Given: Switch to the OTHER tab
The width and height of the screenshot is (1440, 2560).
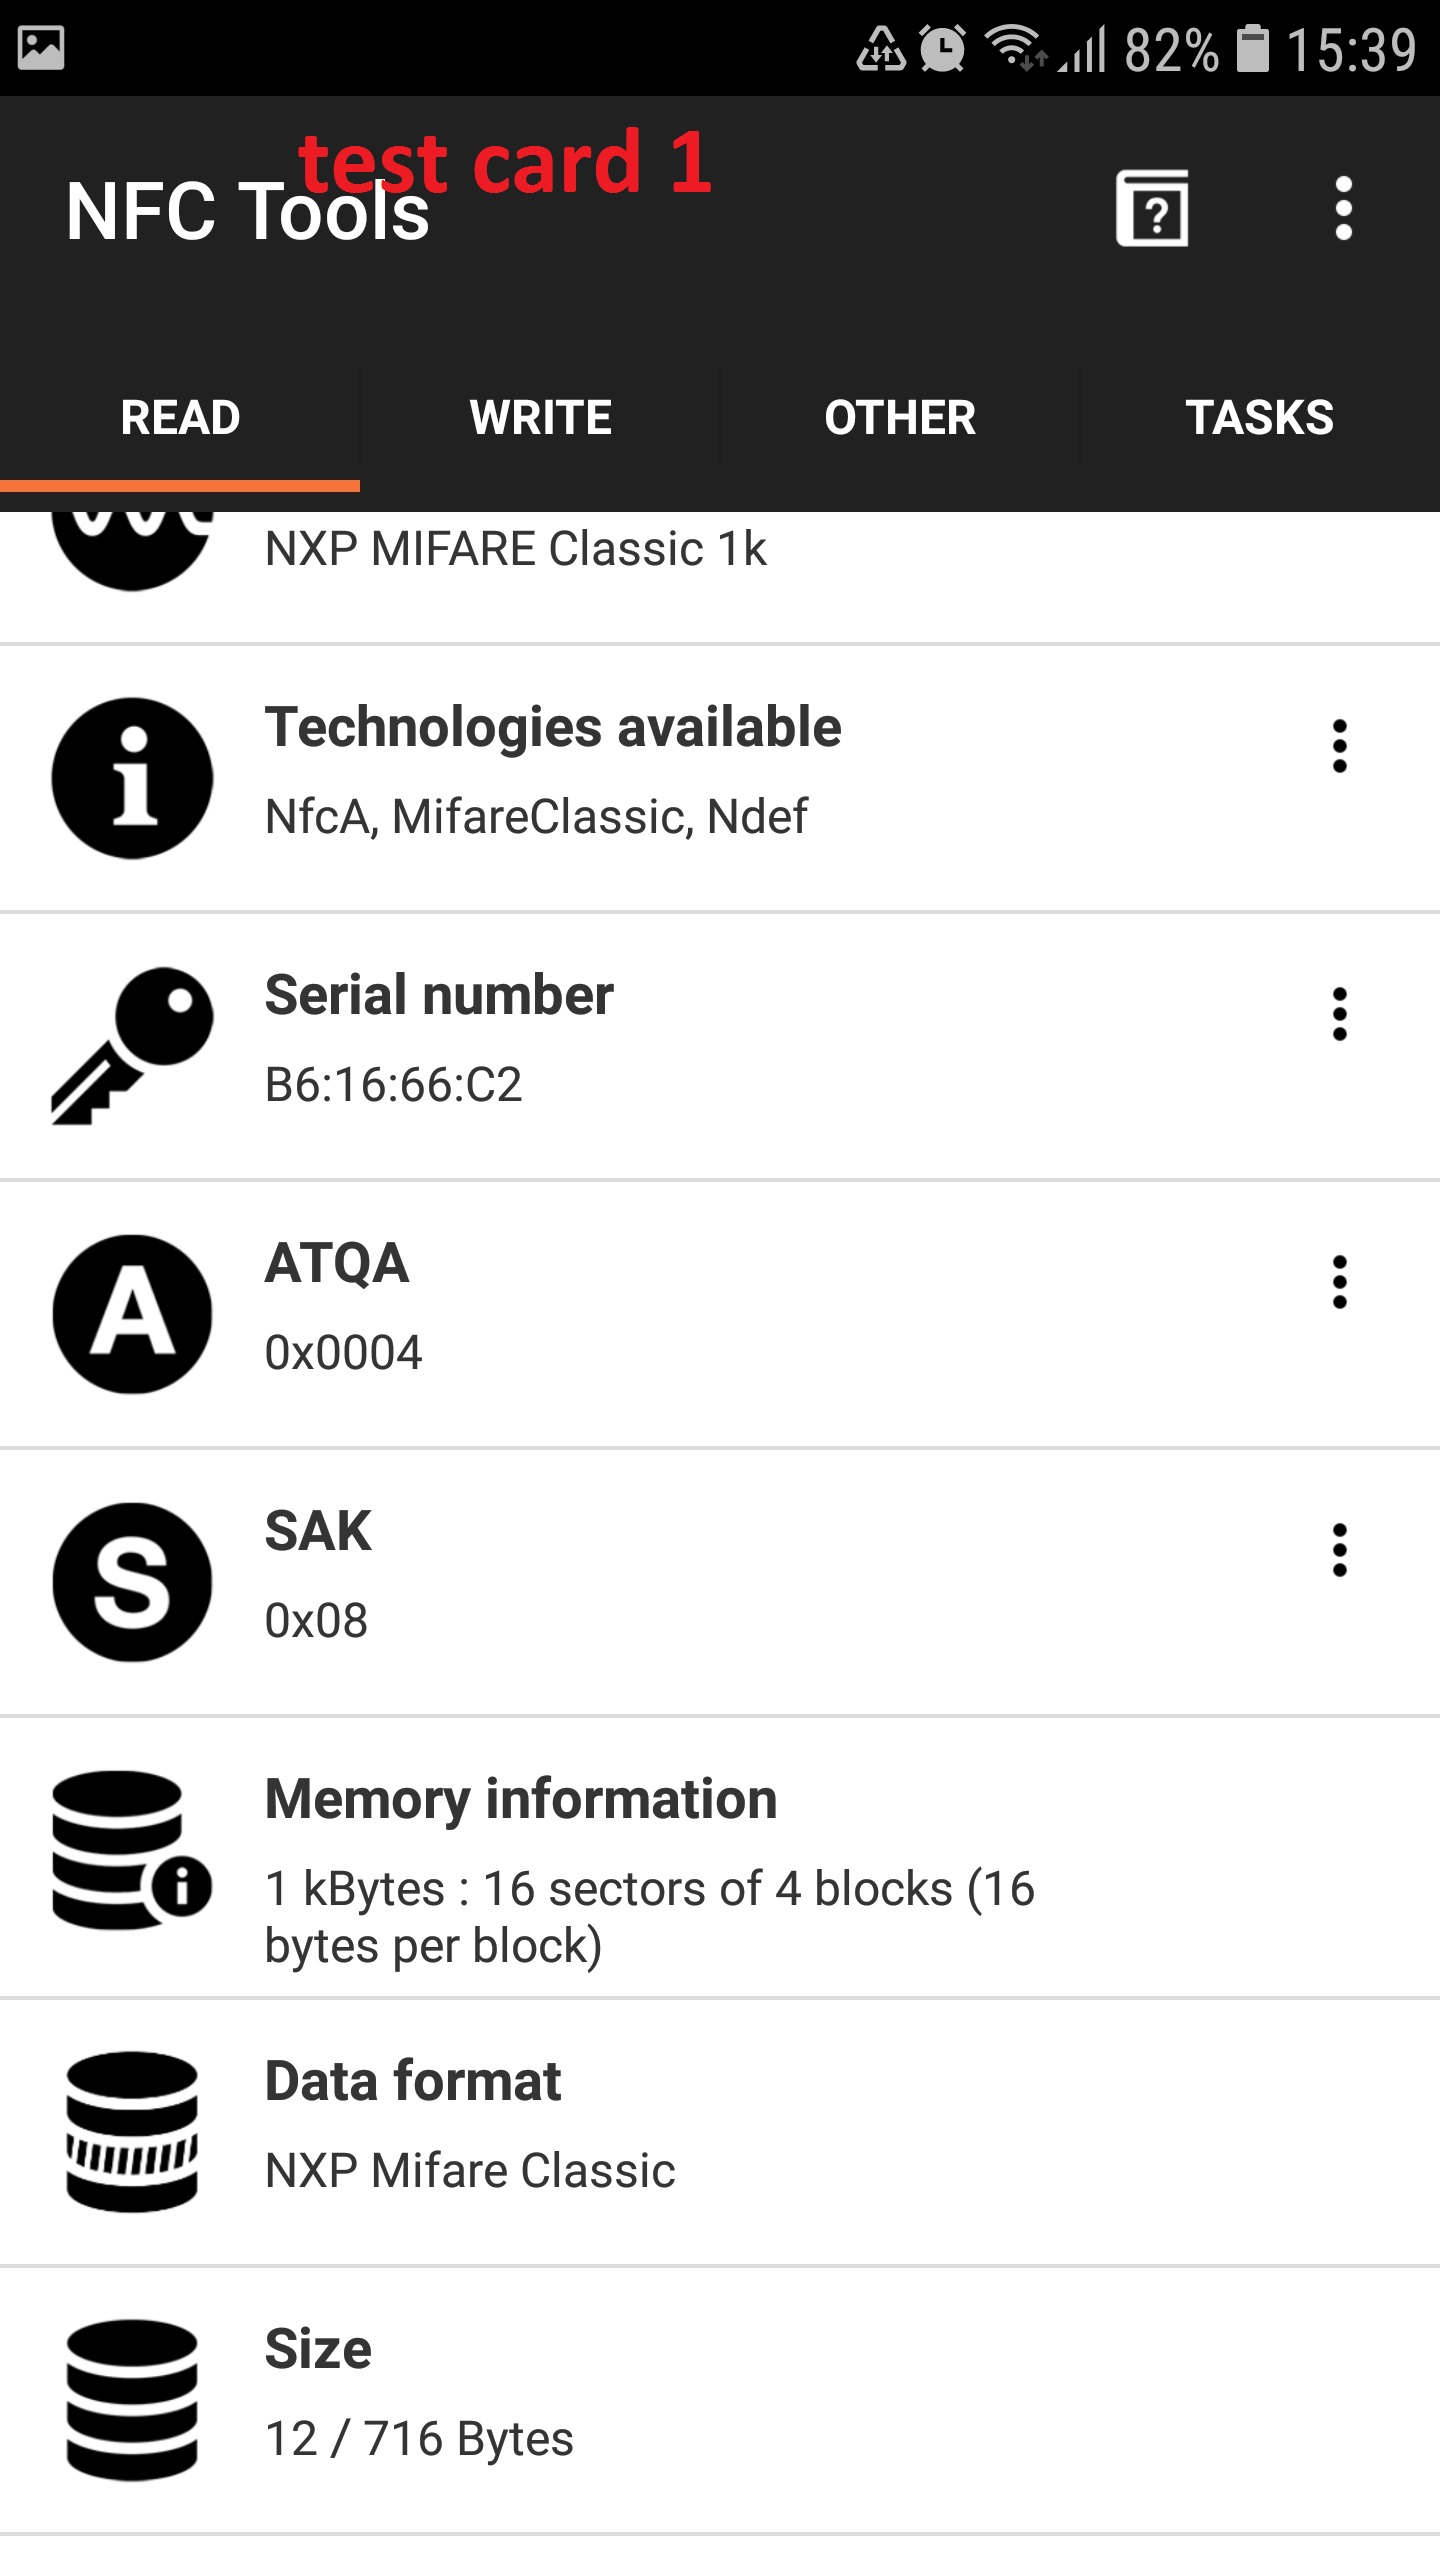Looking at the screenshot, I should [x=900, y=418].
